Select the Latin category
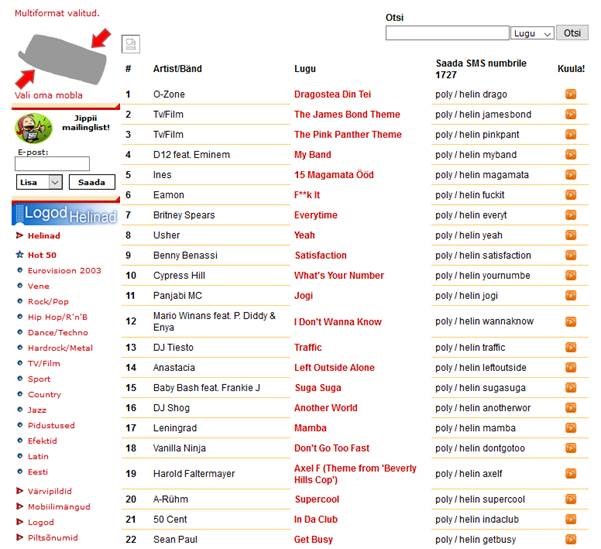601x549 pixels. (x=38, y=456)
